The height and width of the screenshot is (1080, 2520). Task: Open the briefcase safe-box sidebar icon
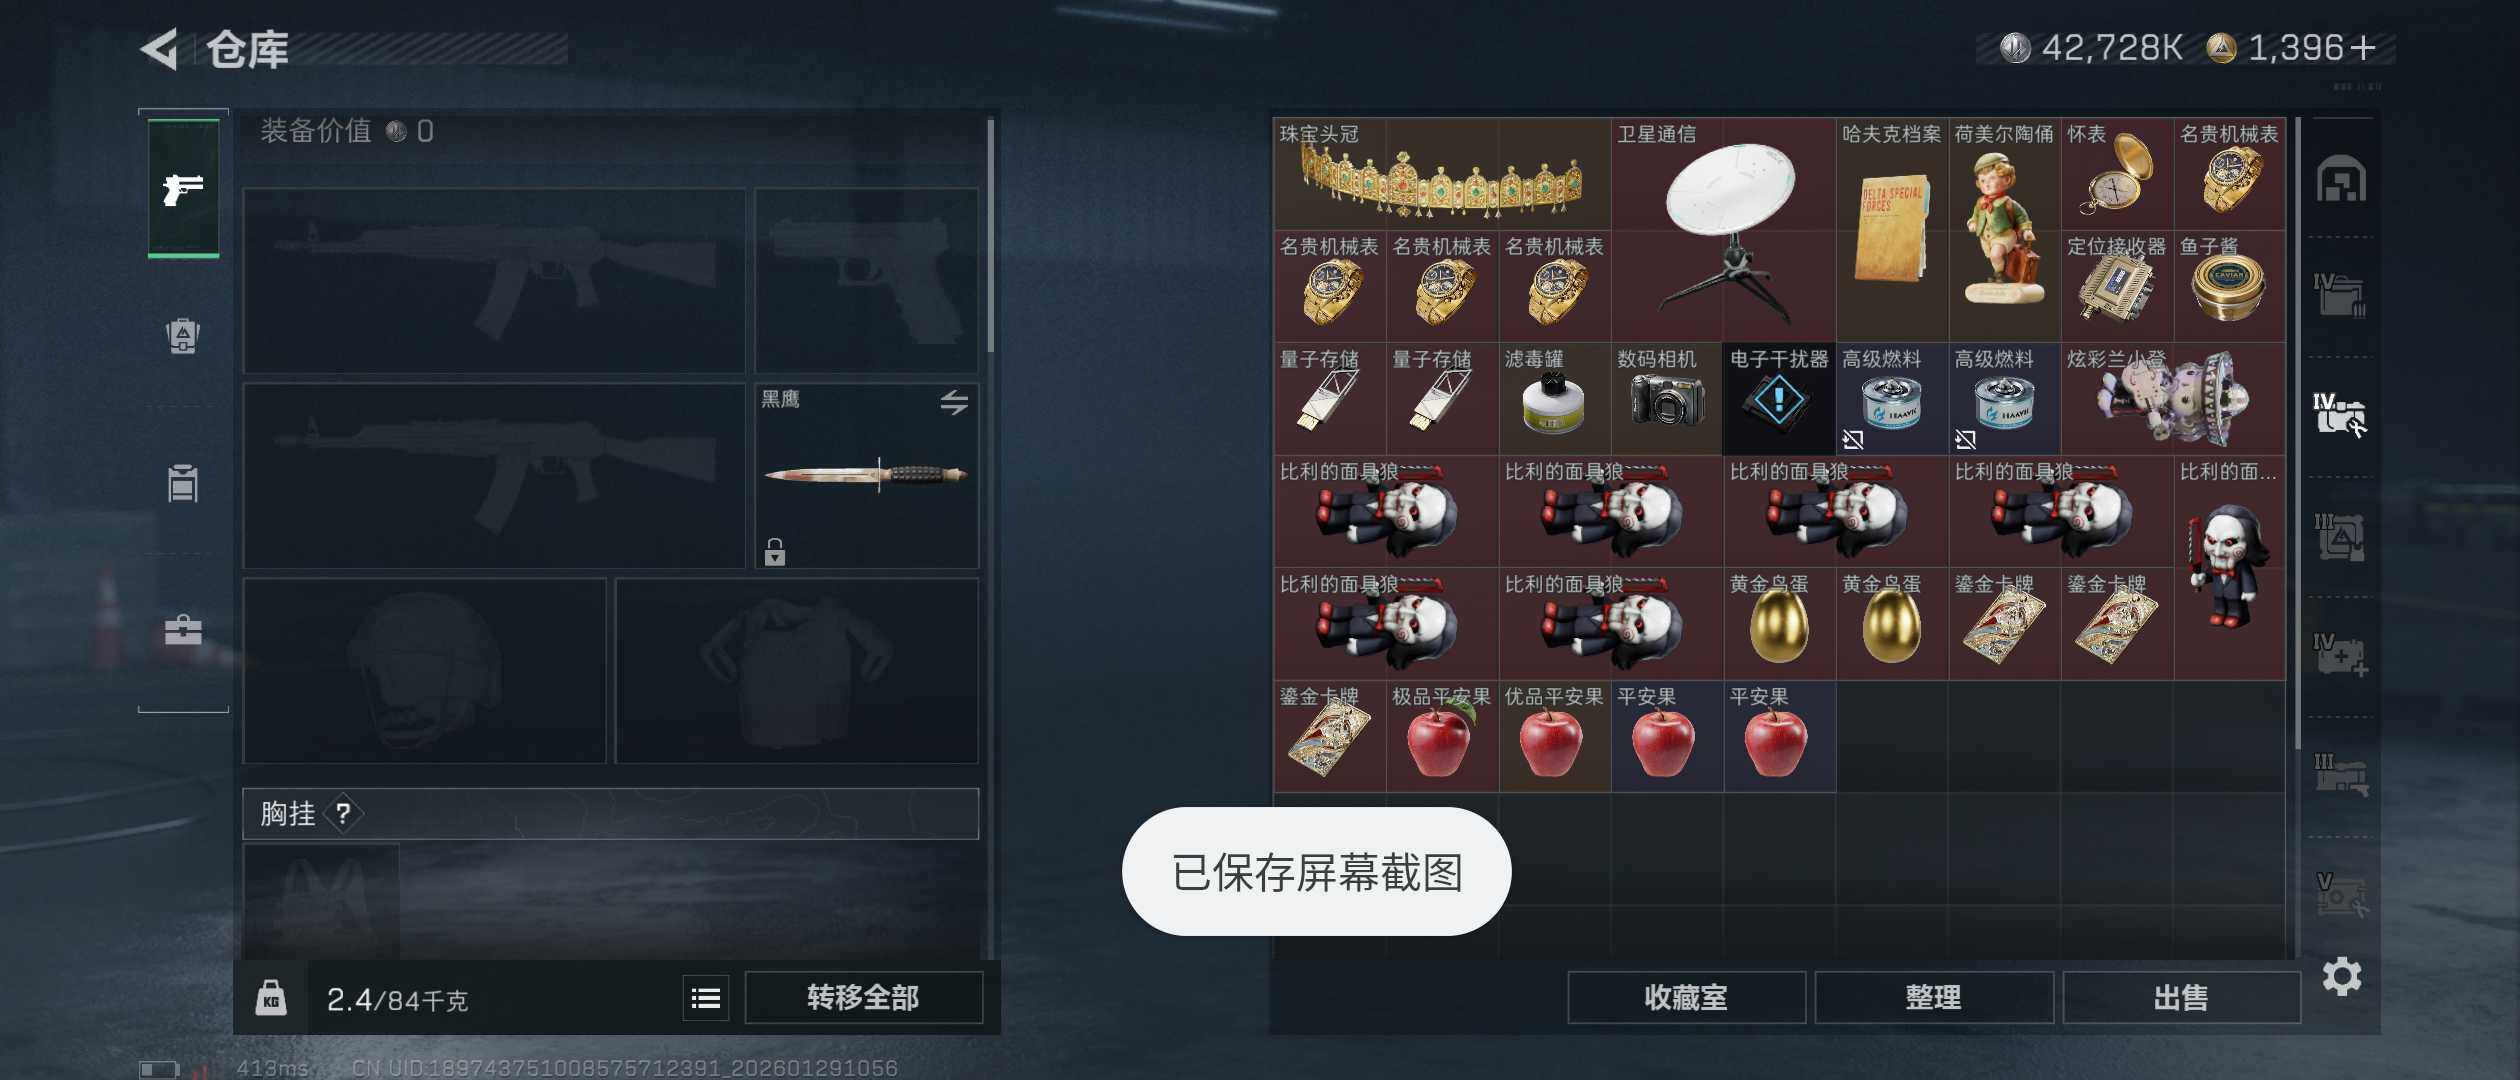tap(183, 630)
